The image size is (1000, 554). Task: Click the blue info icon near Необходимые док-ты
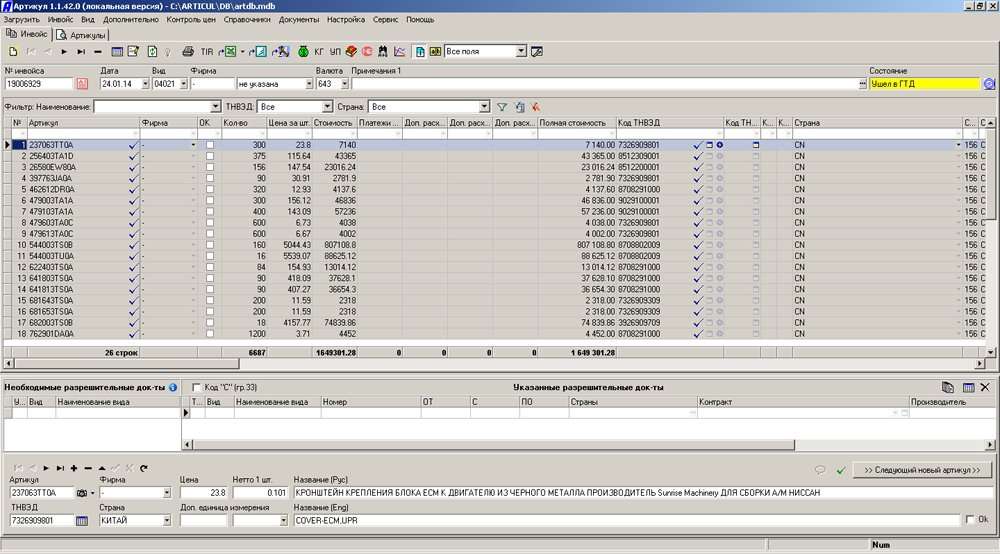click(x=173, y=387)
